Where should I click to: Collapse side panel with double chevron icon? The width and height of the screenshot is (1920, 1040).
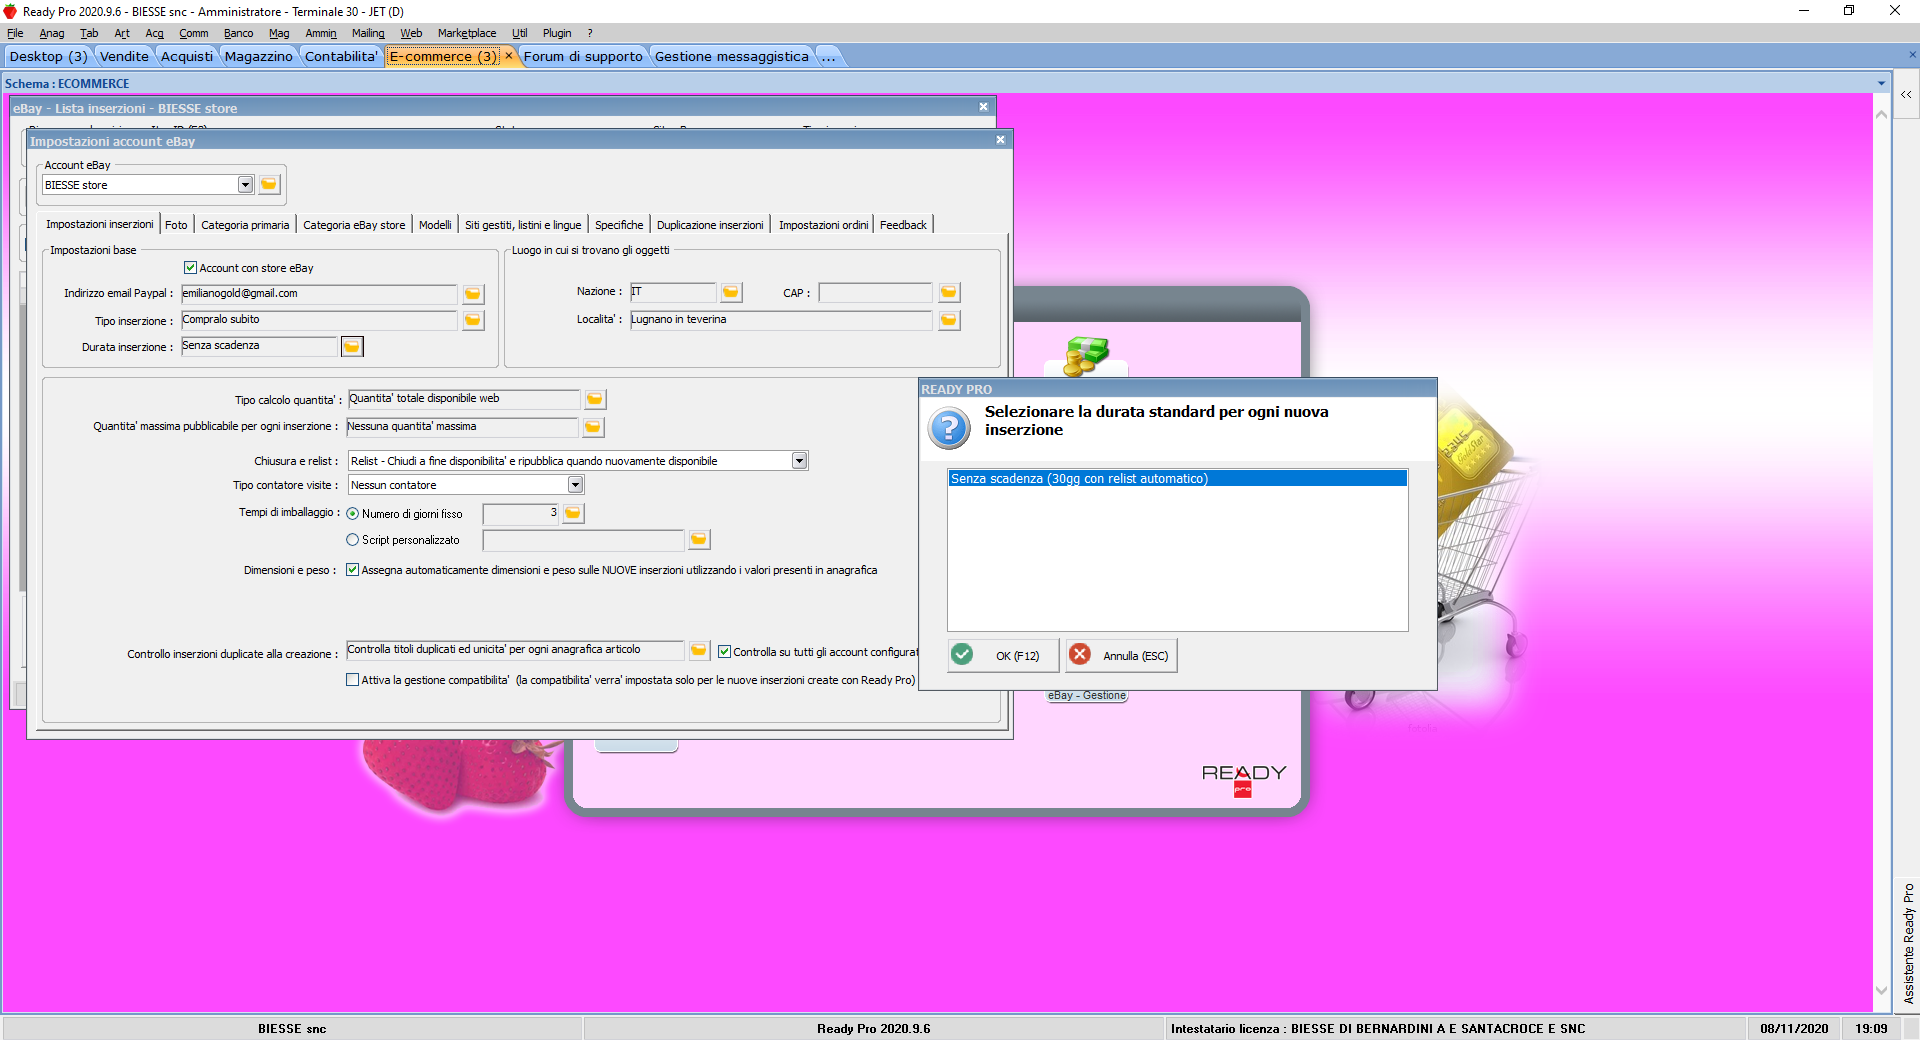coord(1906,94)
